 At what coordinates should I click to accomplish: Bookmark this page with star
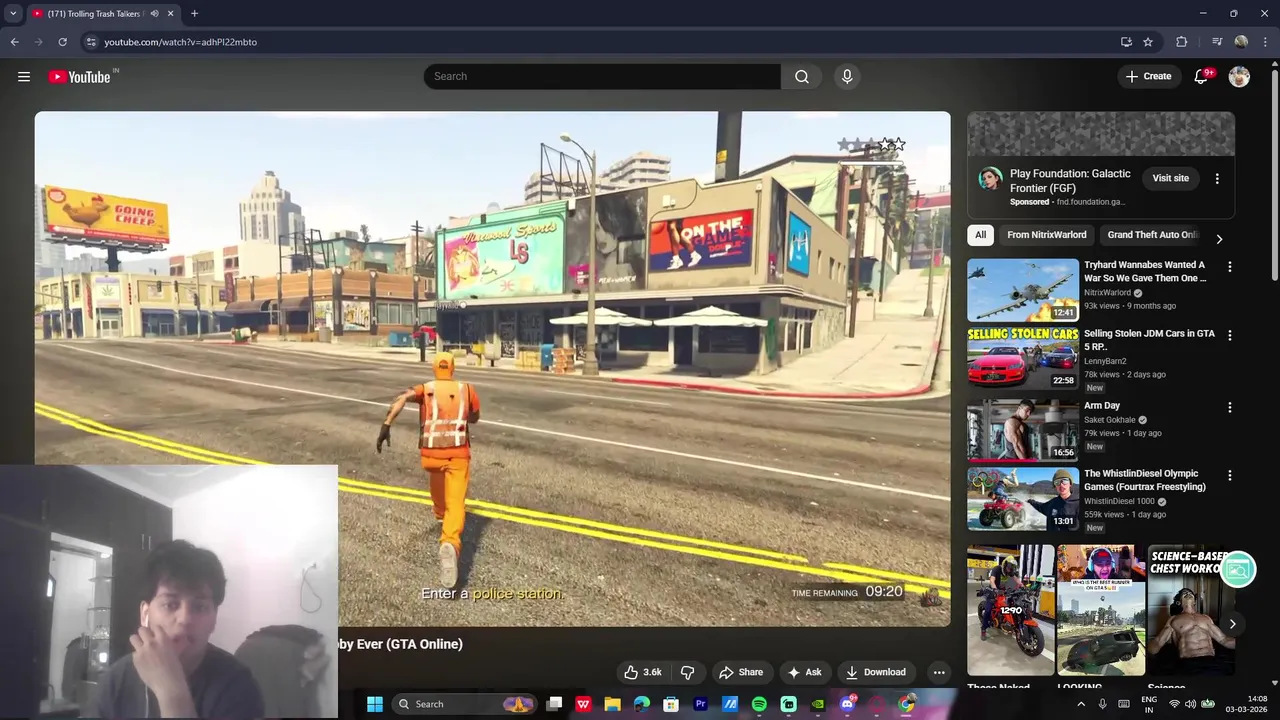pyautogui.click(x=1148, y=42)
